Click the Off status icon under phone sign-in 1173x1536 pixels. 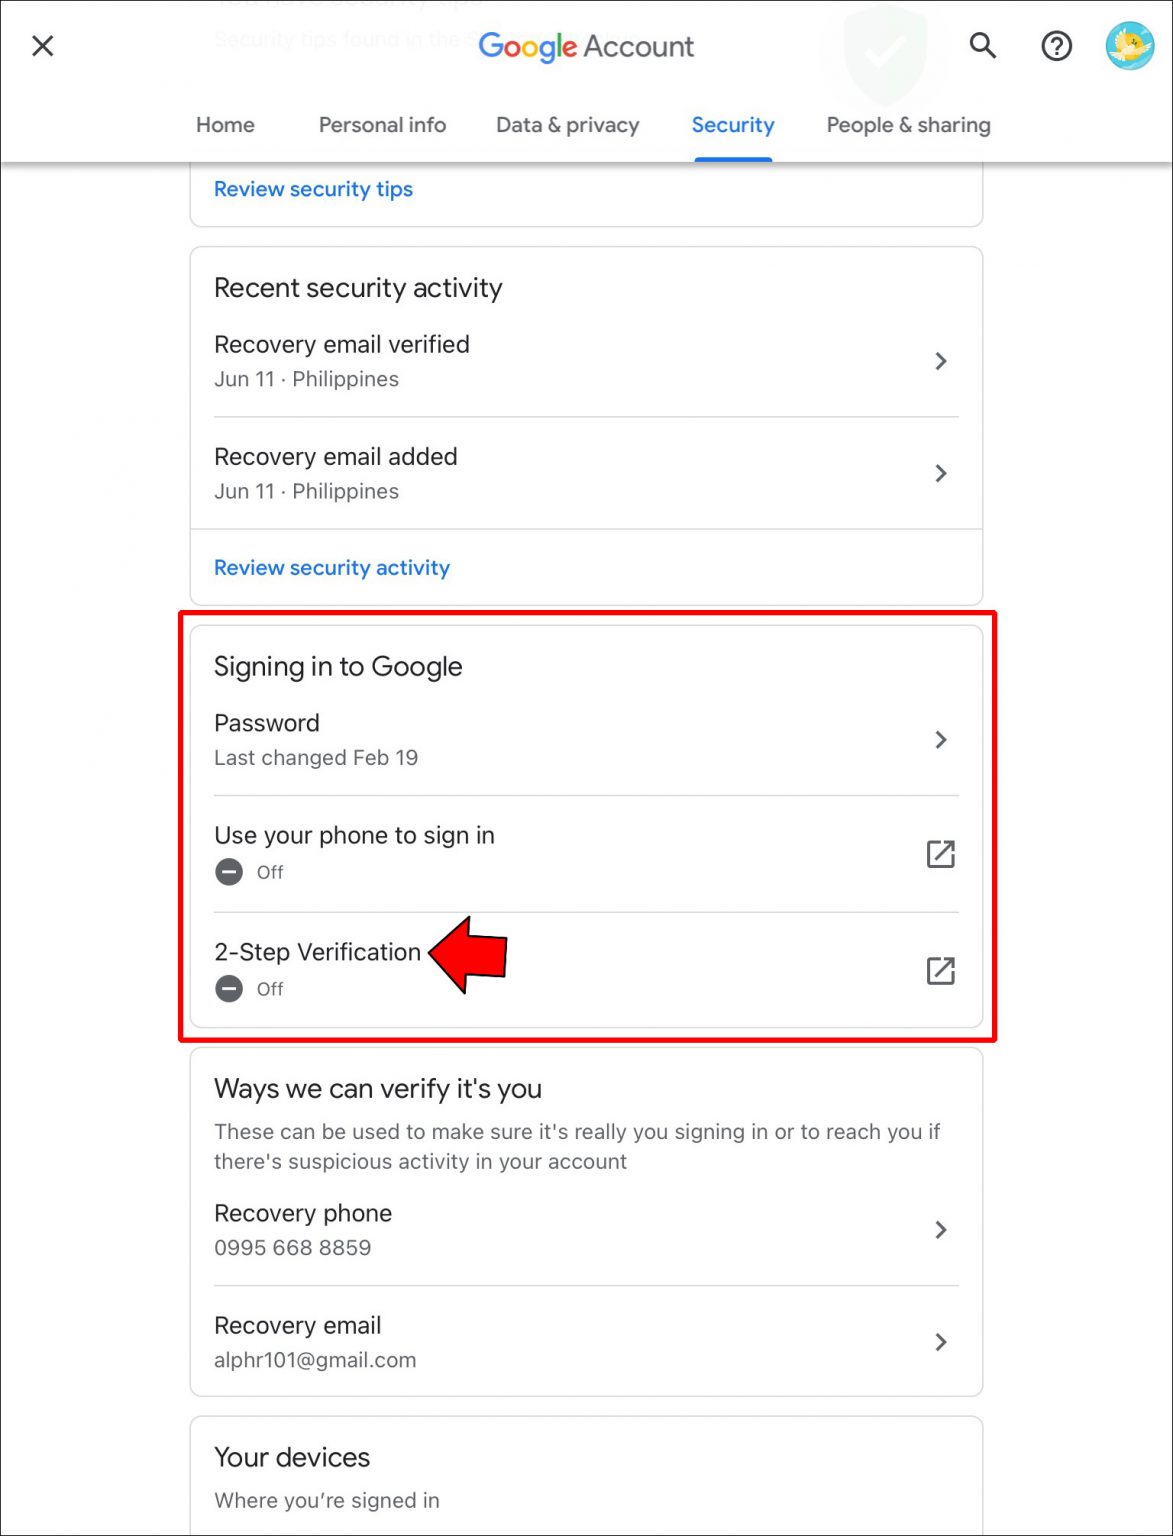(x=229, y=872)
